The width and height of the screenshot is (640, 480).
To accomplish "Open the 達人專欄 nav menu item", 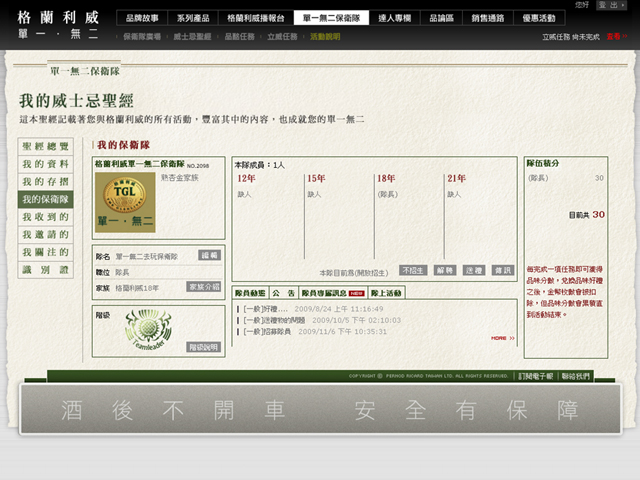I will coord(395,18).
